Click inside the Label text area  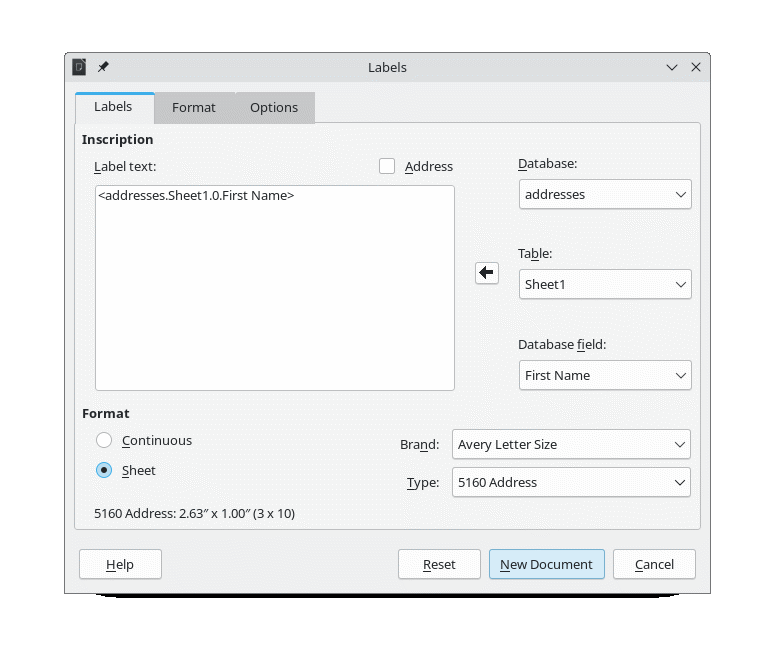(x=275, y=290)
